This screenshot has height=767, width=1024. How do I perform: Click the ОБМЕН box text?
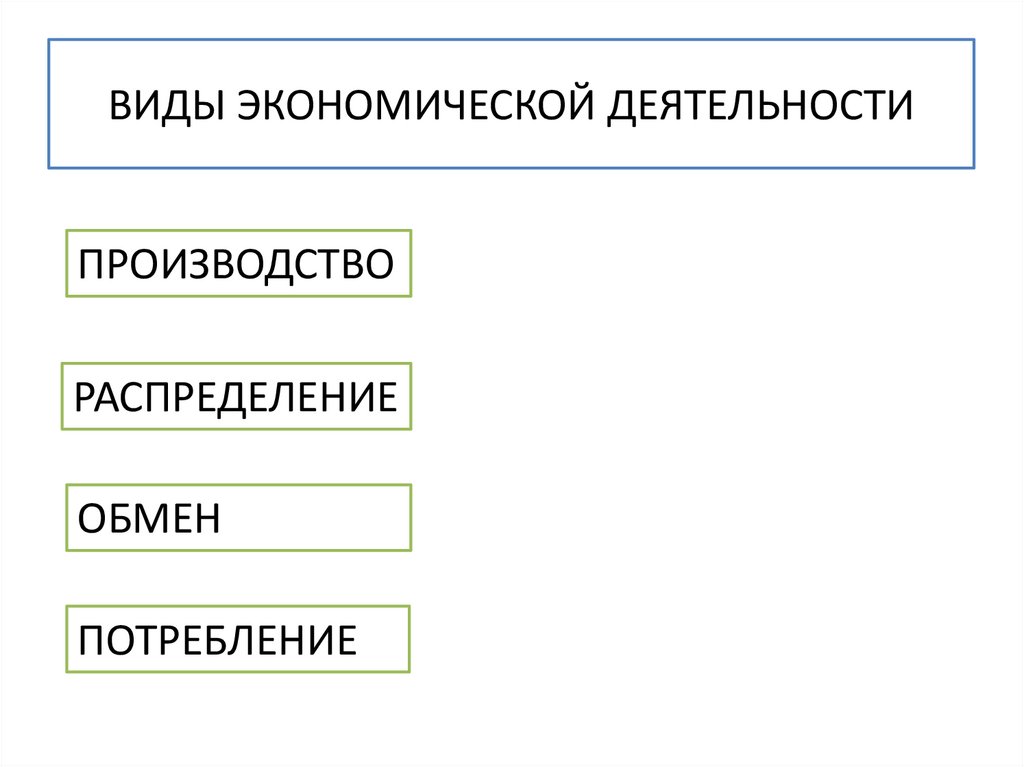point(149,518)
